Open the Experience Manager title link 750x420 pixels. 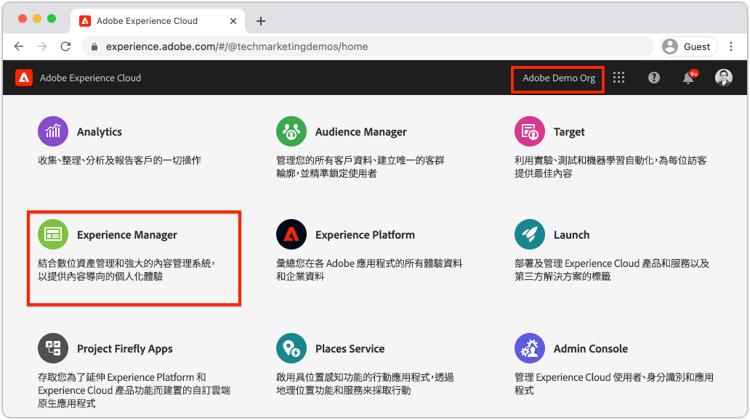[x=127, y=235]
